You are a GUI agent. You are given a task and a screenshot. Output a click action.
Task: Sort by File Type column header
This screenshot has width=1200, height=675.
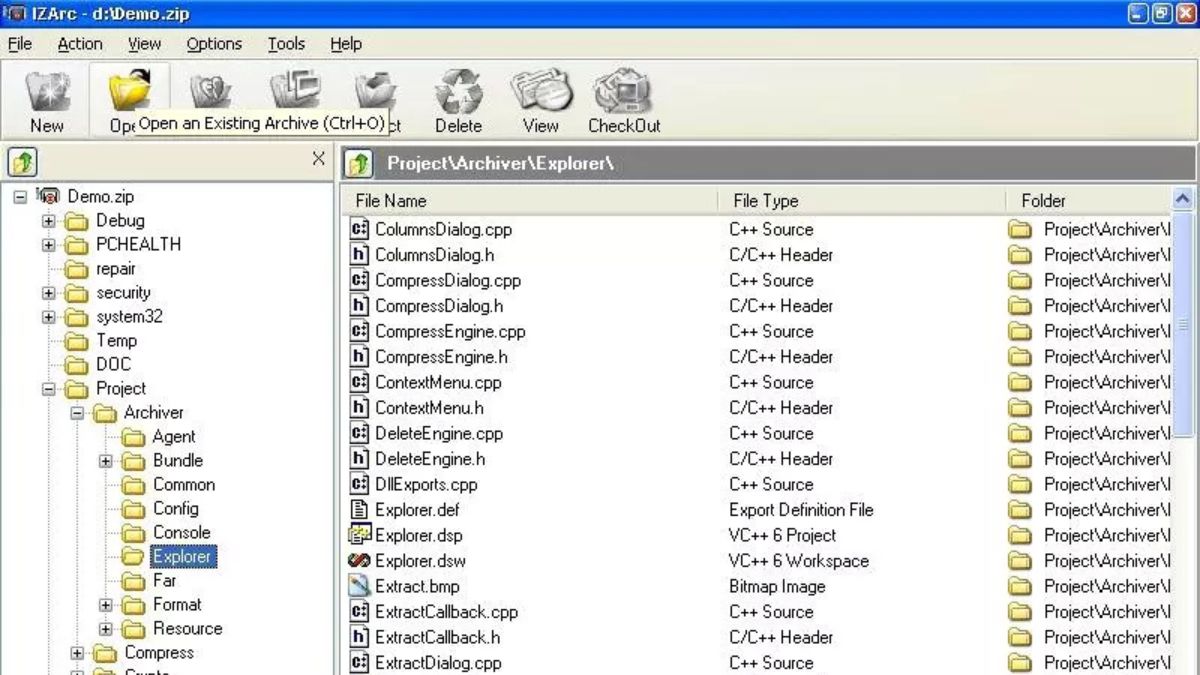pyautogui.click(x=862, y=201)
